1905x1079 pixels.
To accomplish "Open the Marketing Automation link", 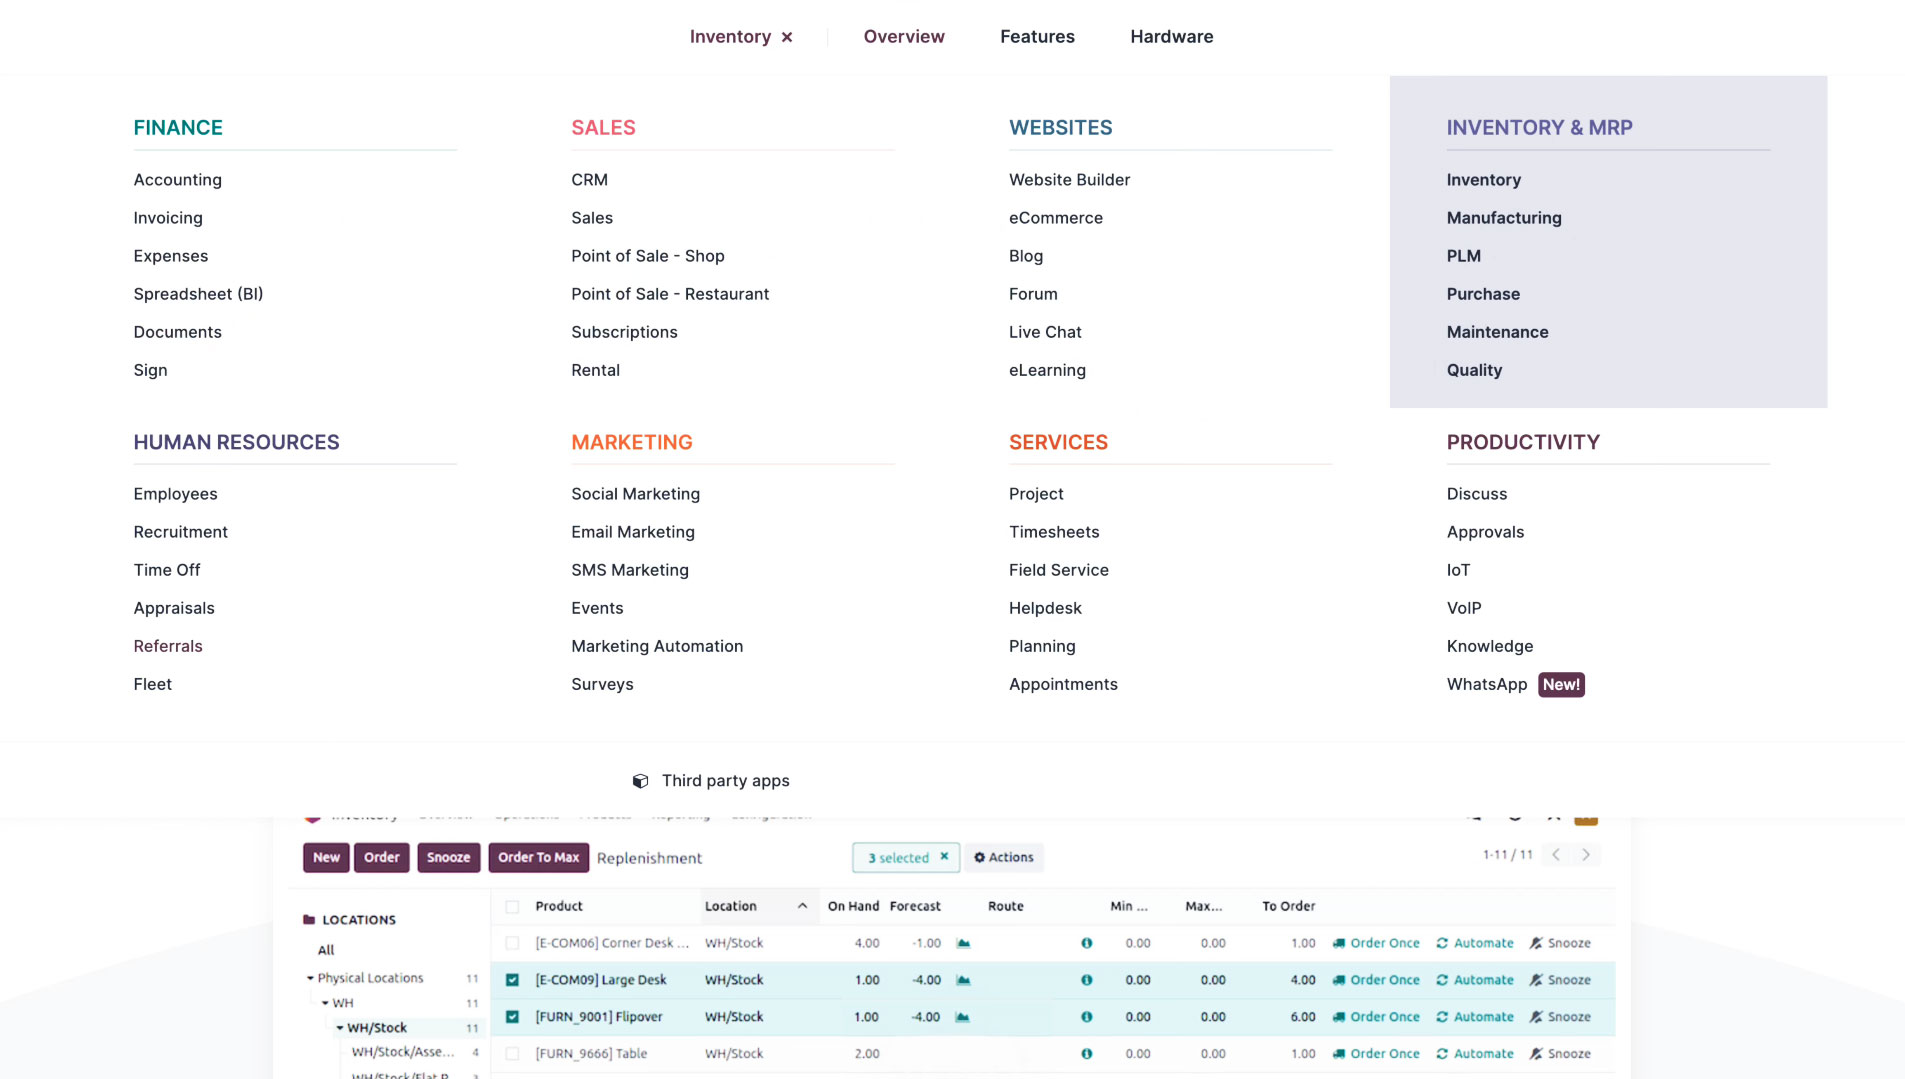I will click(x=657, y=646).
